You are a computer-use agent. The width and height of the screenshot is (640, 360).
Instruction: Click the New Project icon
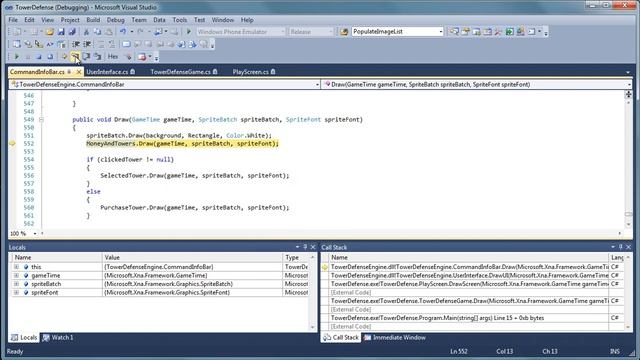tap(17, 31)
